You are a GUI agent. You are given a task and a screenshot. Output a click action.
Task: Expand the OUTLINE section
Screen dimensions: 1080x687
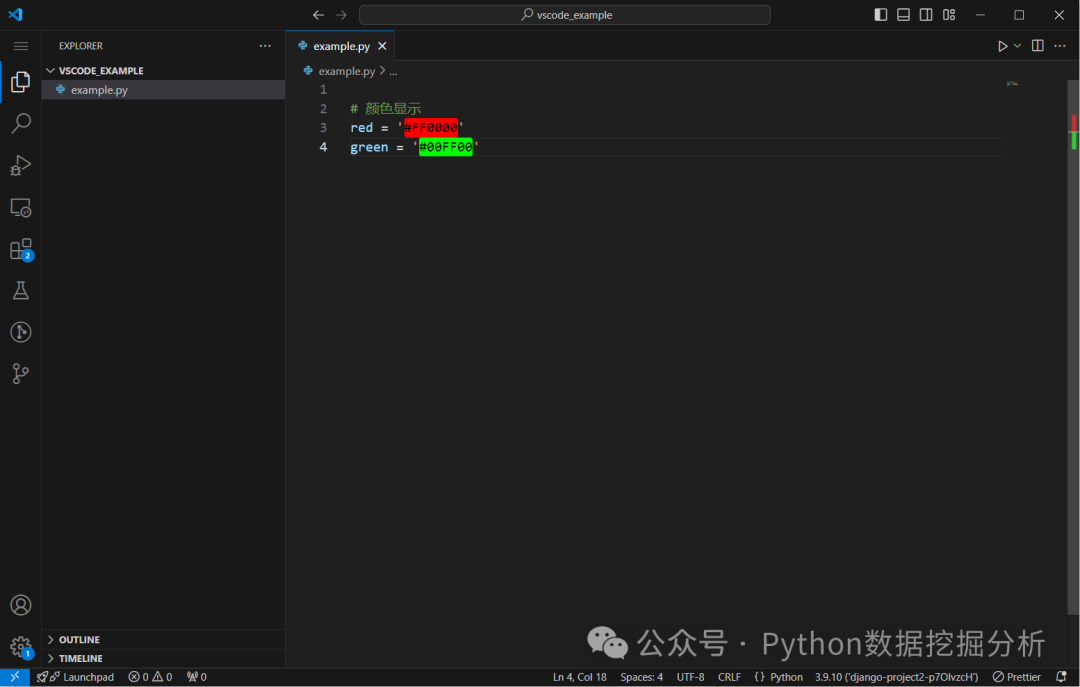pyautogui.click(x=163, y=639)
